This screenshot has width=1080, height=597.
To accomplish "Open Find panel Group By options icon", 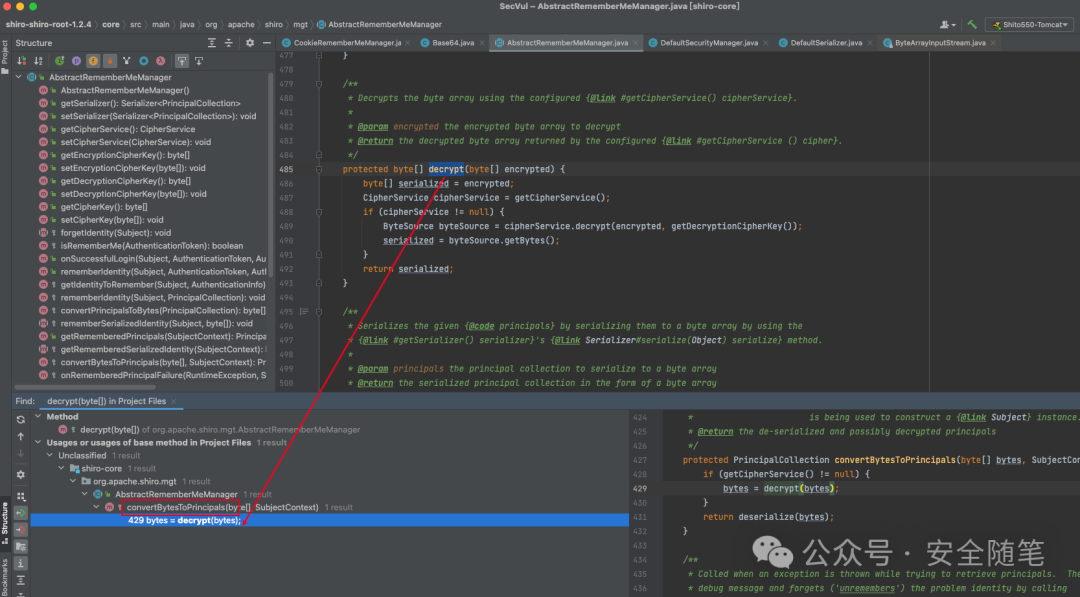I will [21, 496].
